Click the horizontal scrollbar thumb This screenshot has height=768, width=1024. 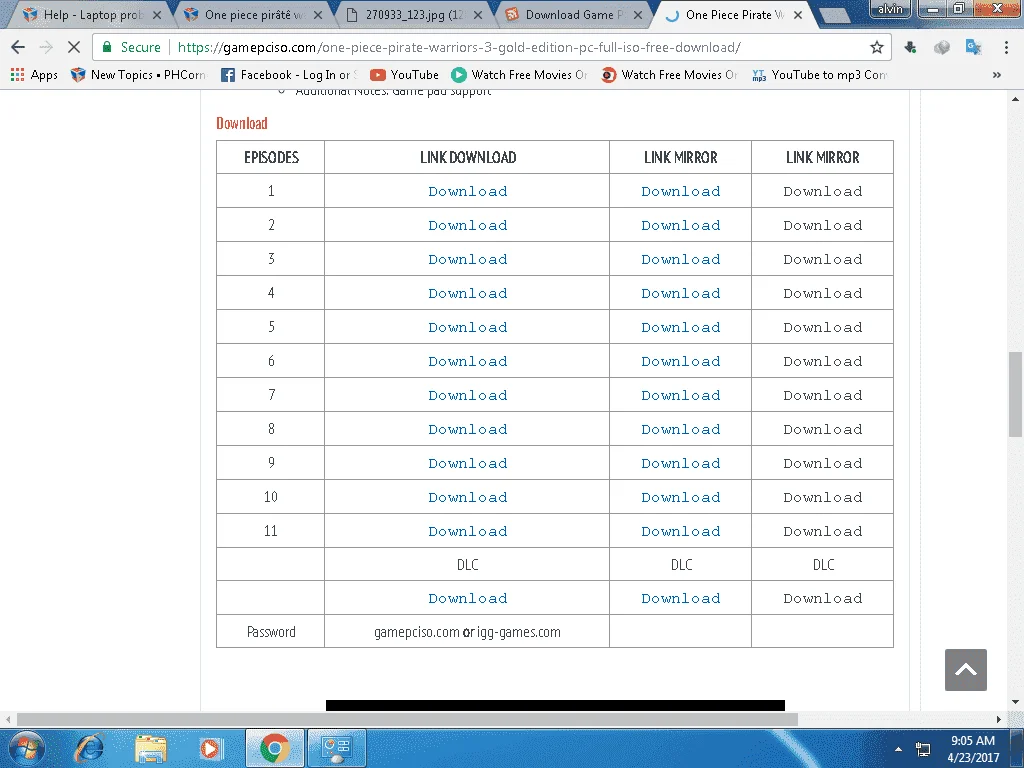[408, 719]
